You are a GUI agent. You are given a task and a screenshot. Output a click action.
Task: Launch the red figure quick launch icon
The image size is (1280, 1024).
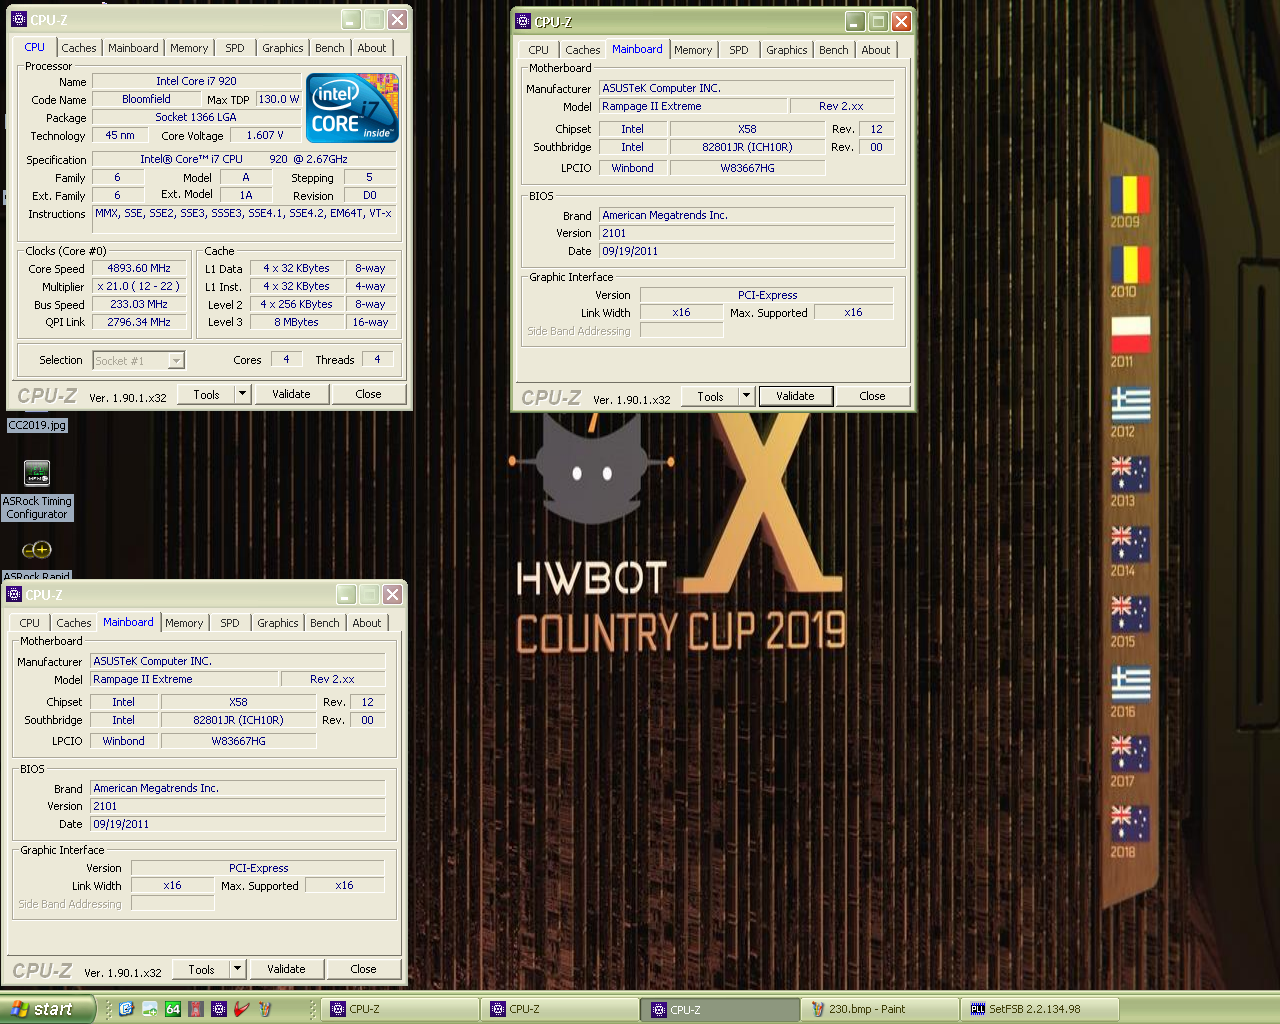196,1009
